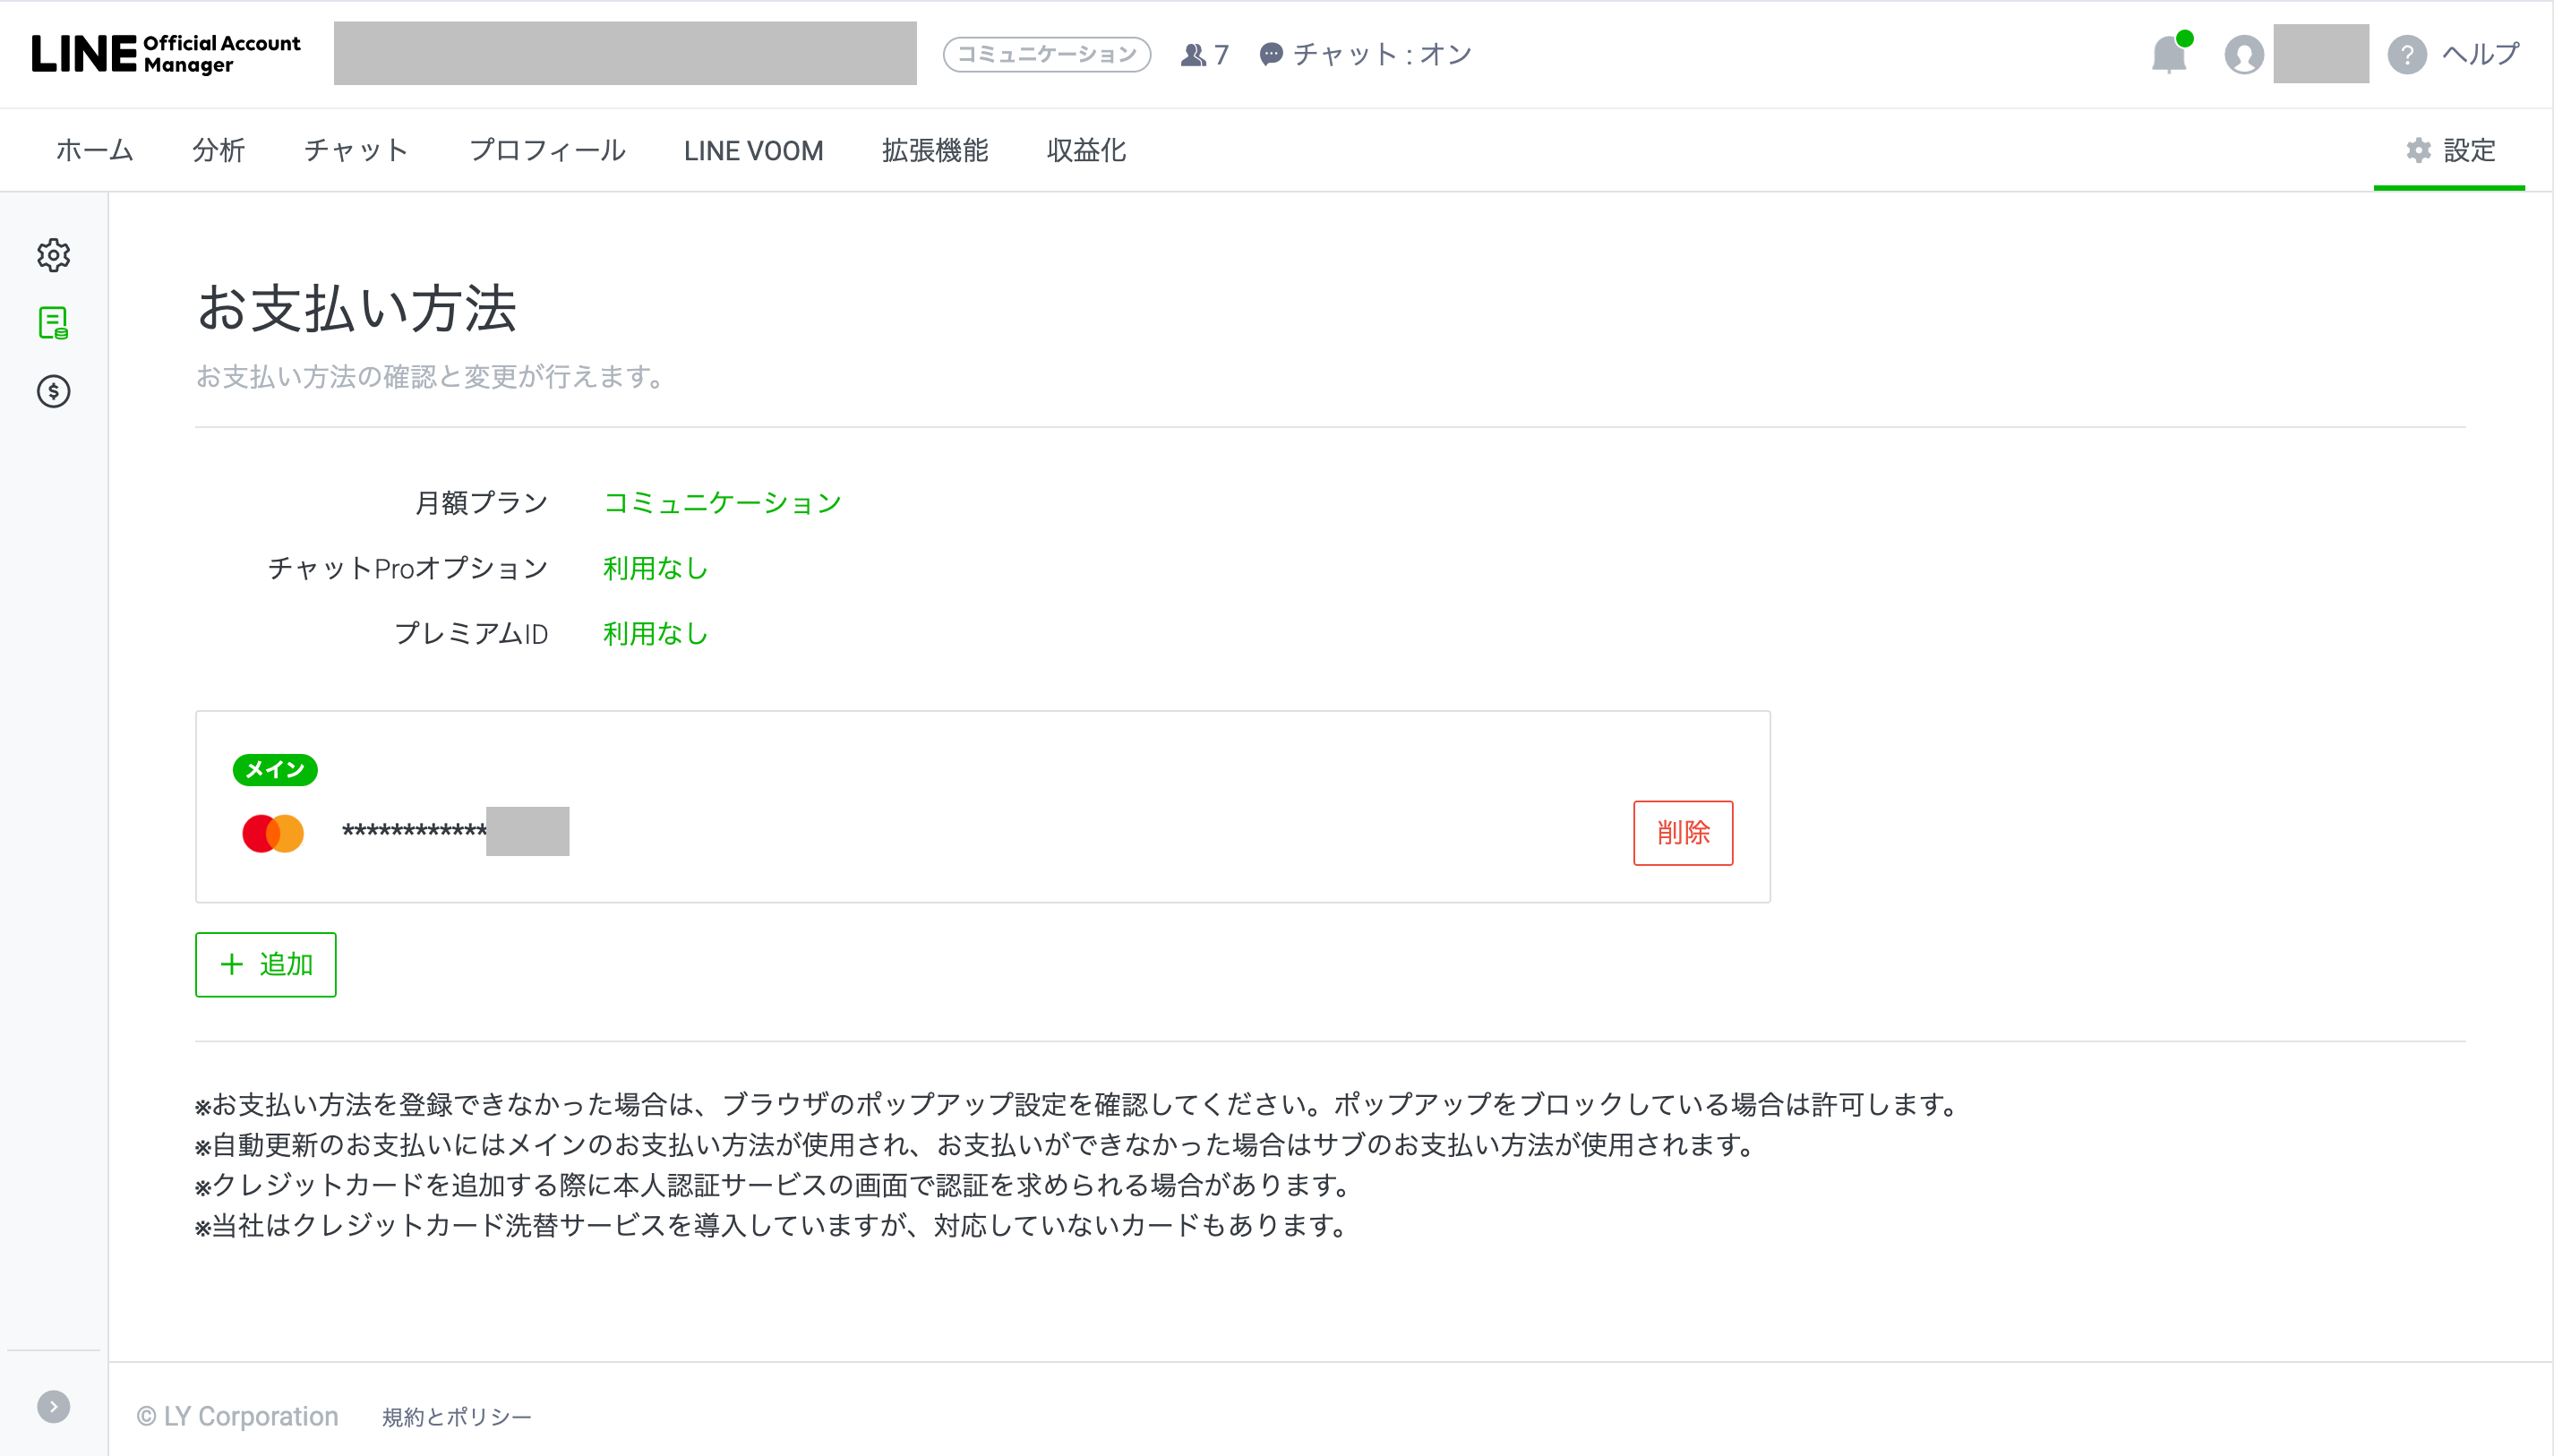
Task: Open the user profile avatar icon
Action: [x=2243, y=54]
